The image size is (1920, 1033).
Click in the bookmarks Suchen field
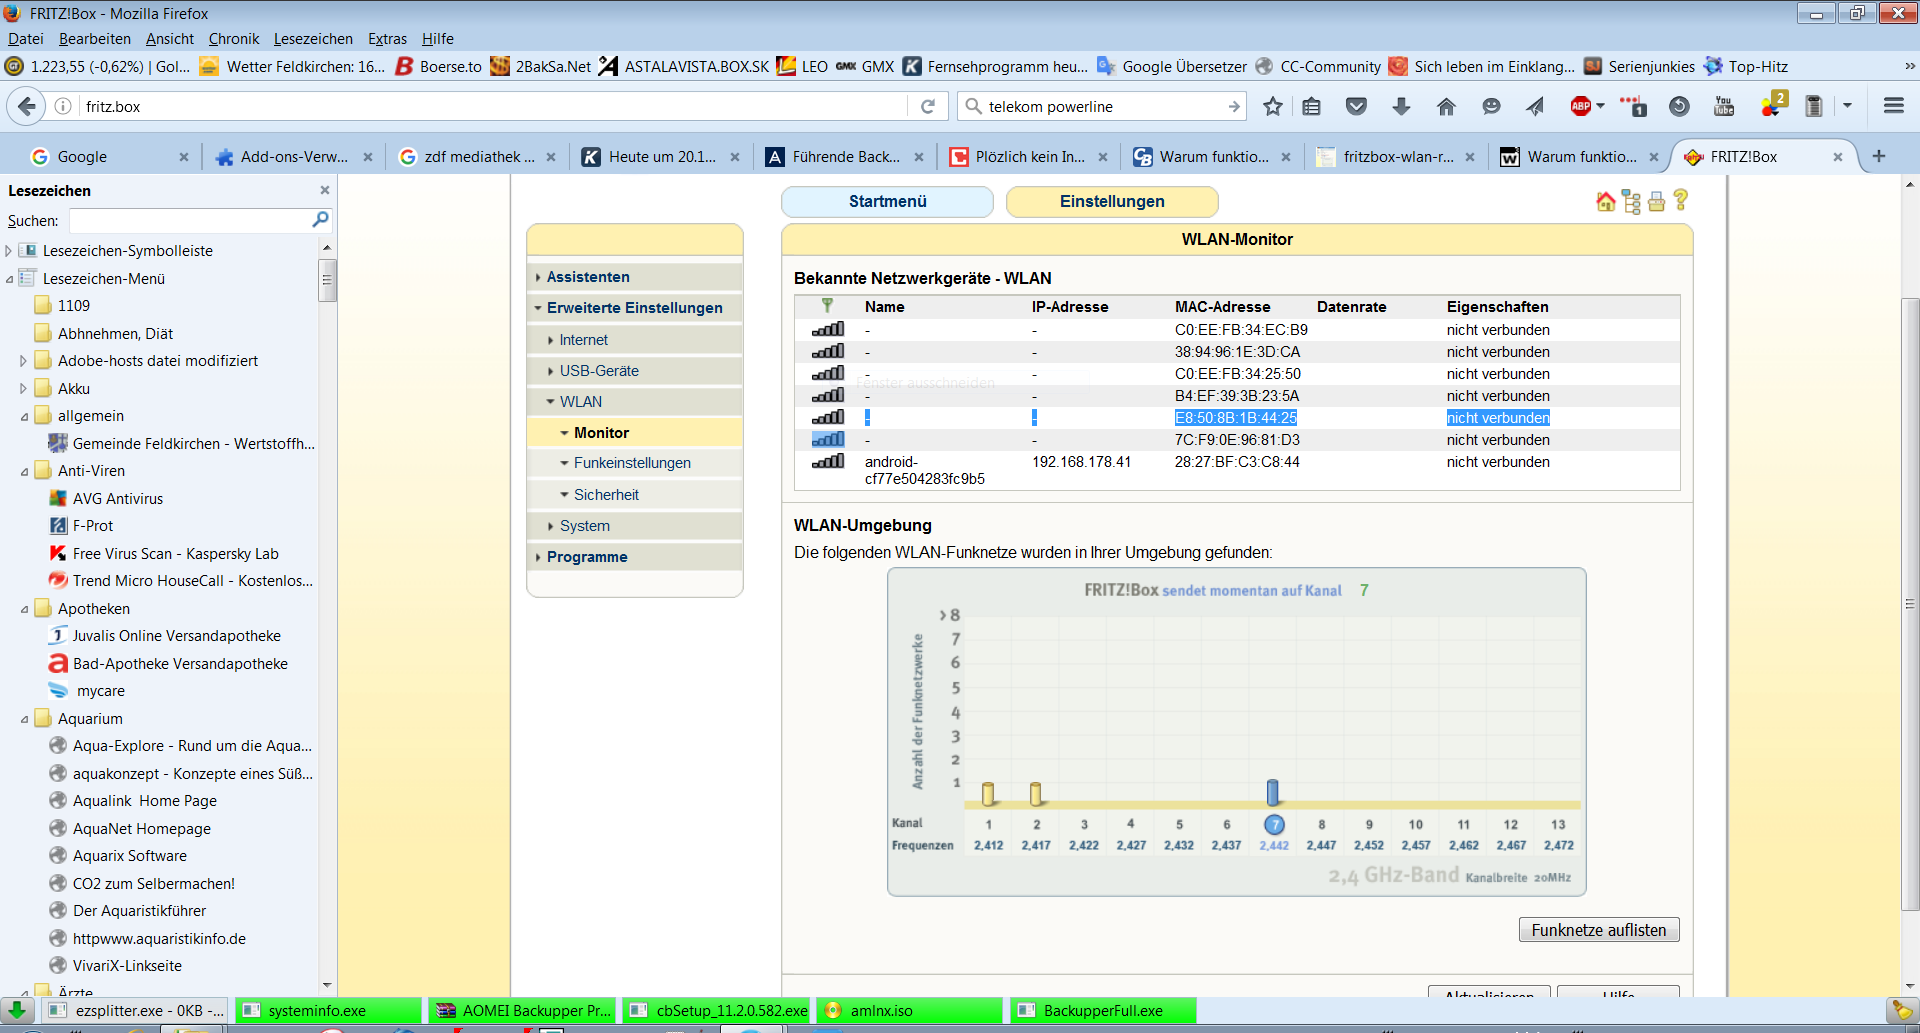(x=190, y=220)
